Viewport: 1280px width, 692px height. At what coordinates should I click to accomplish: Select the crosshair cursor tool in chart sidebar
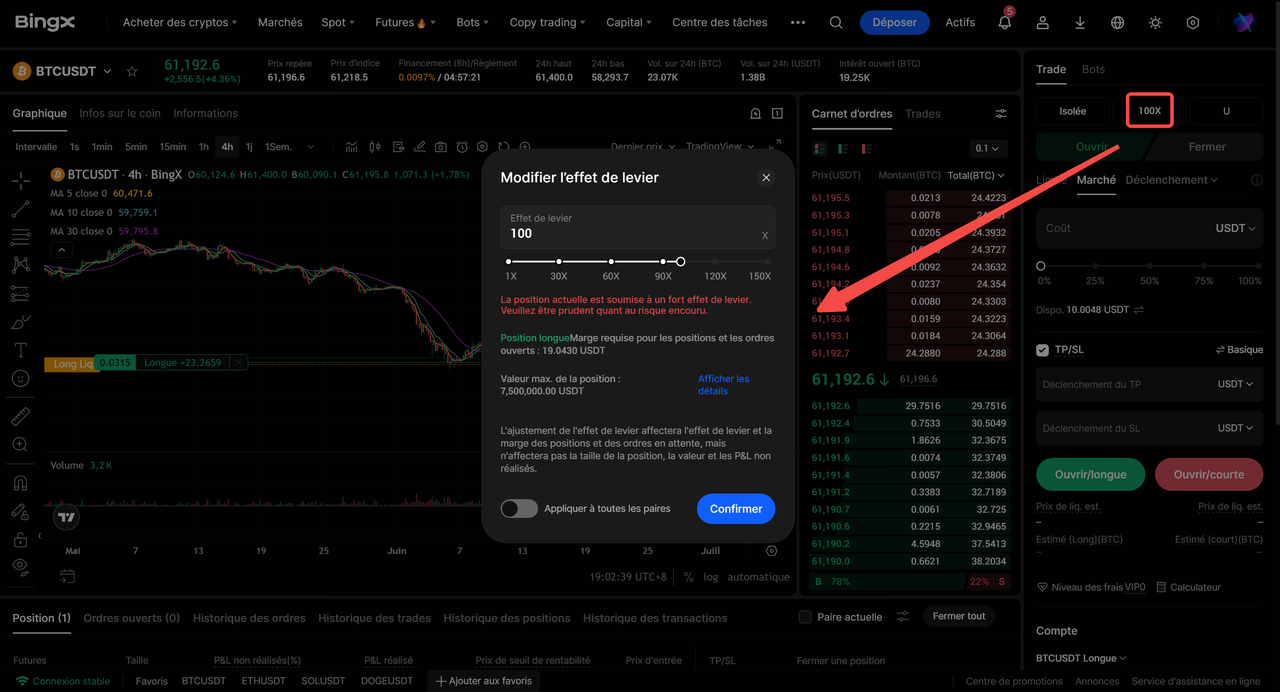(20, 181)
